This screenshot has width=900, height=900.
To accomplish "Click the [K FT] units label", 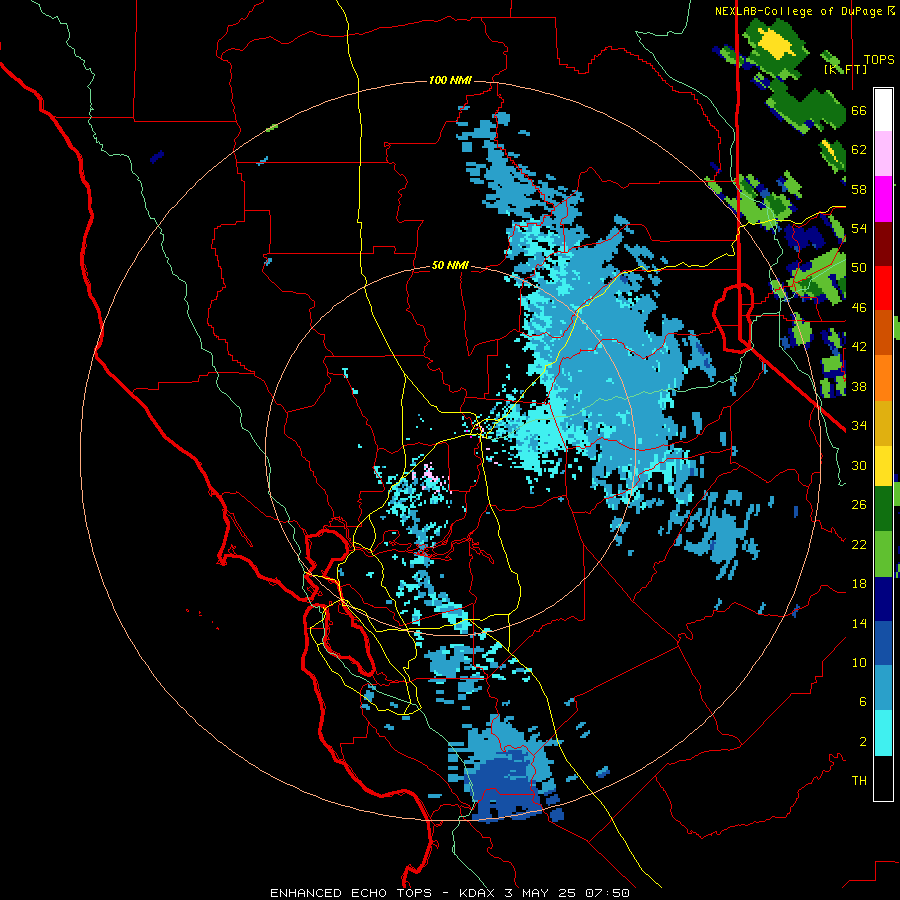I will click(845, 69).
